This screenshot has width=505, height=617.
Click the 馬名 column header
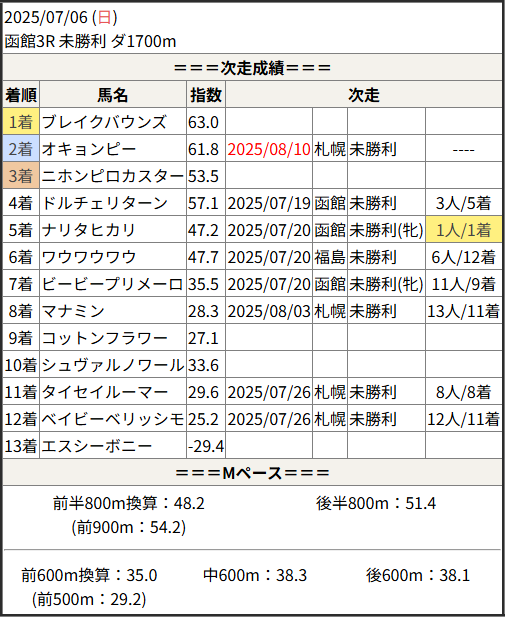coord(113,95)
